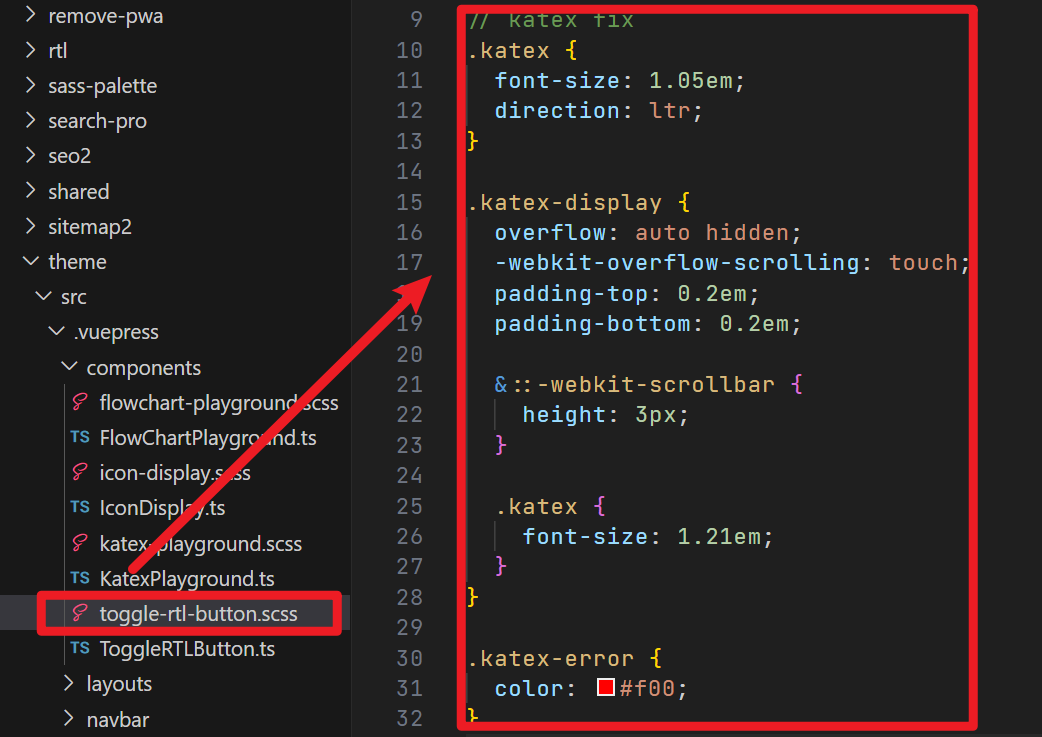The image size is (1042, 737).
Task: Click the TS icon of KatexPlayground.ts
Action: coord(80,578)
